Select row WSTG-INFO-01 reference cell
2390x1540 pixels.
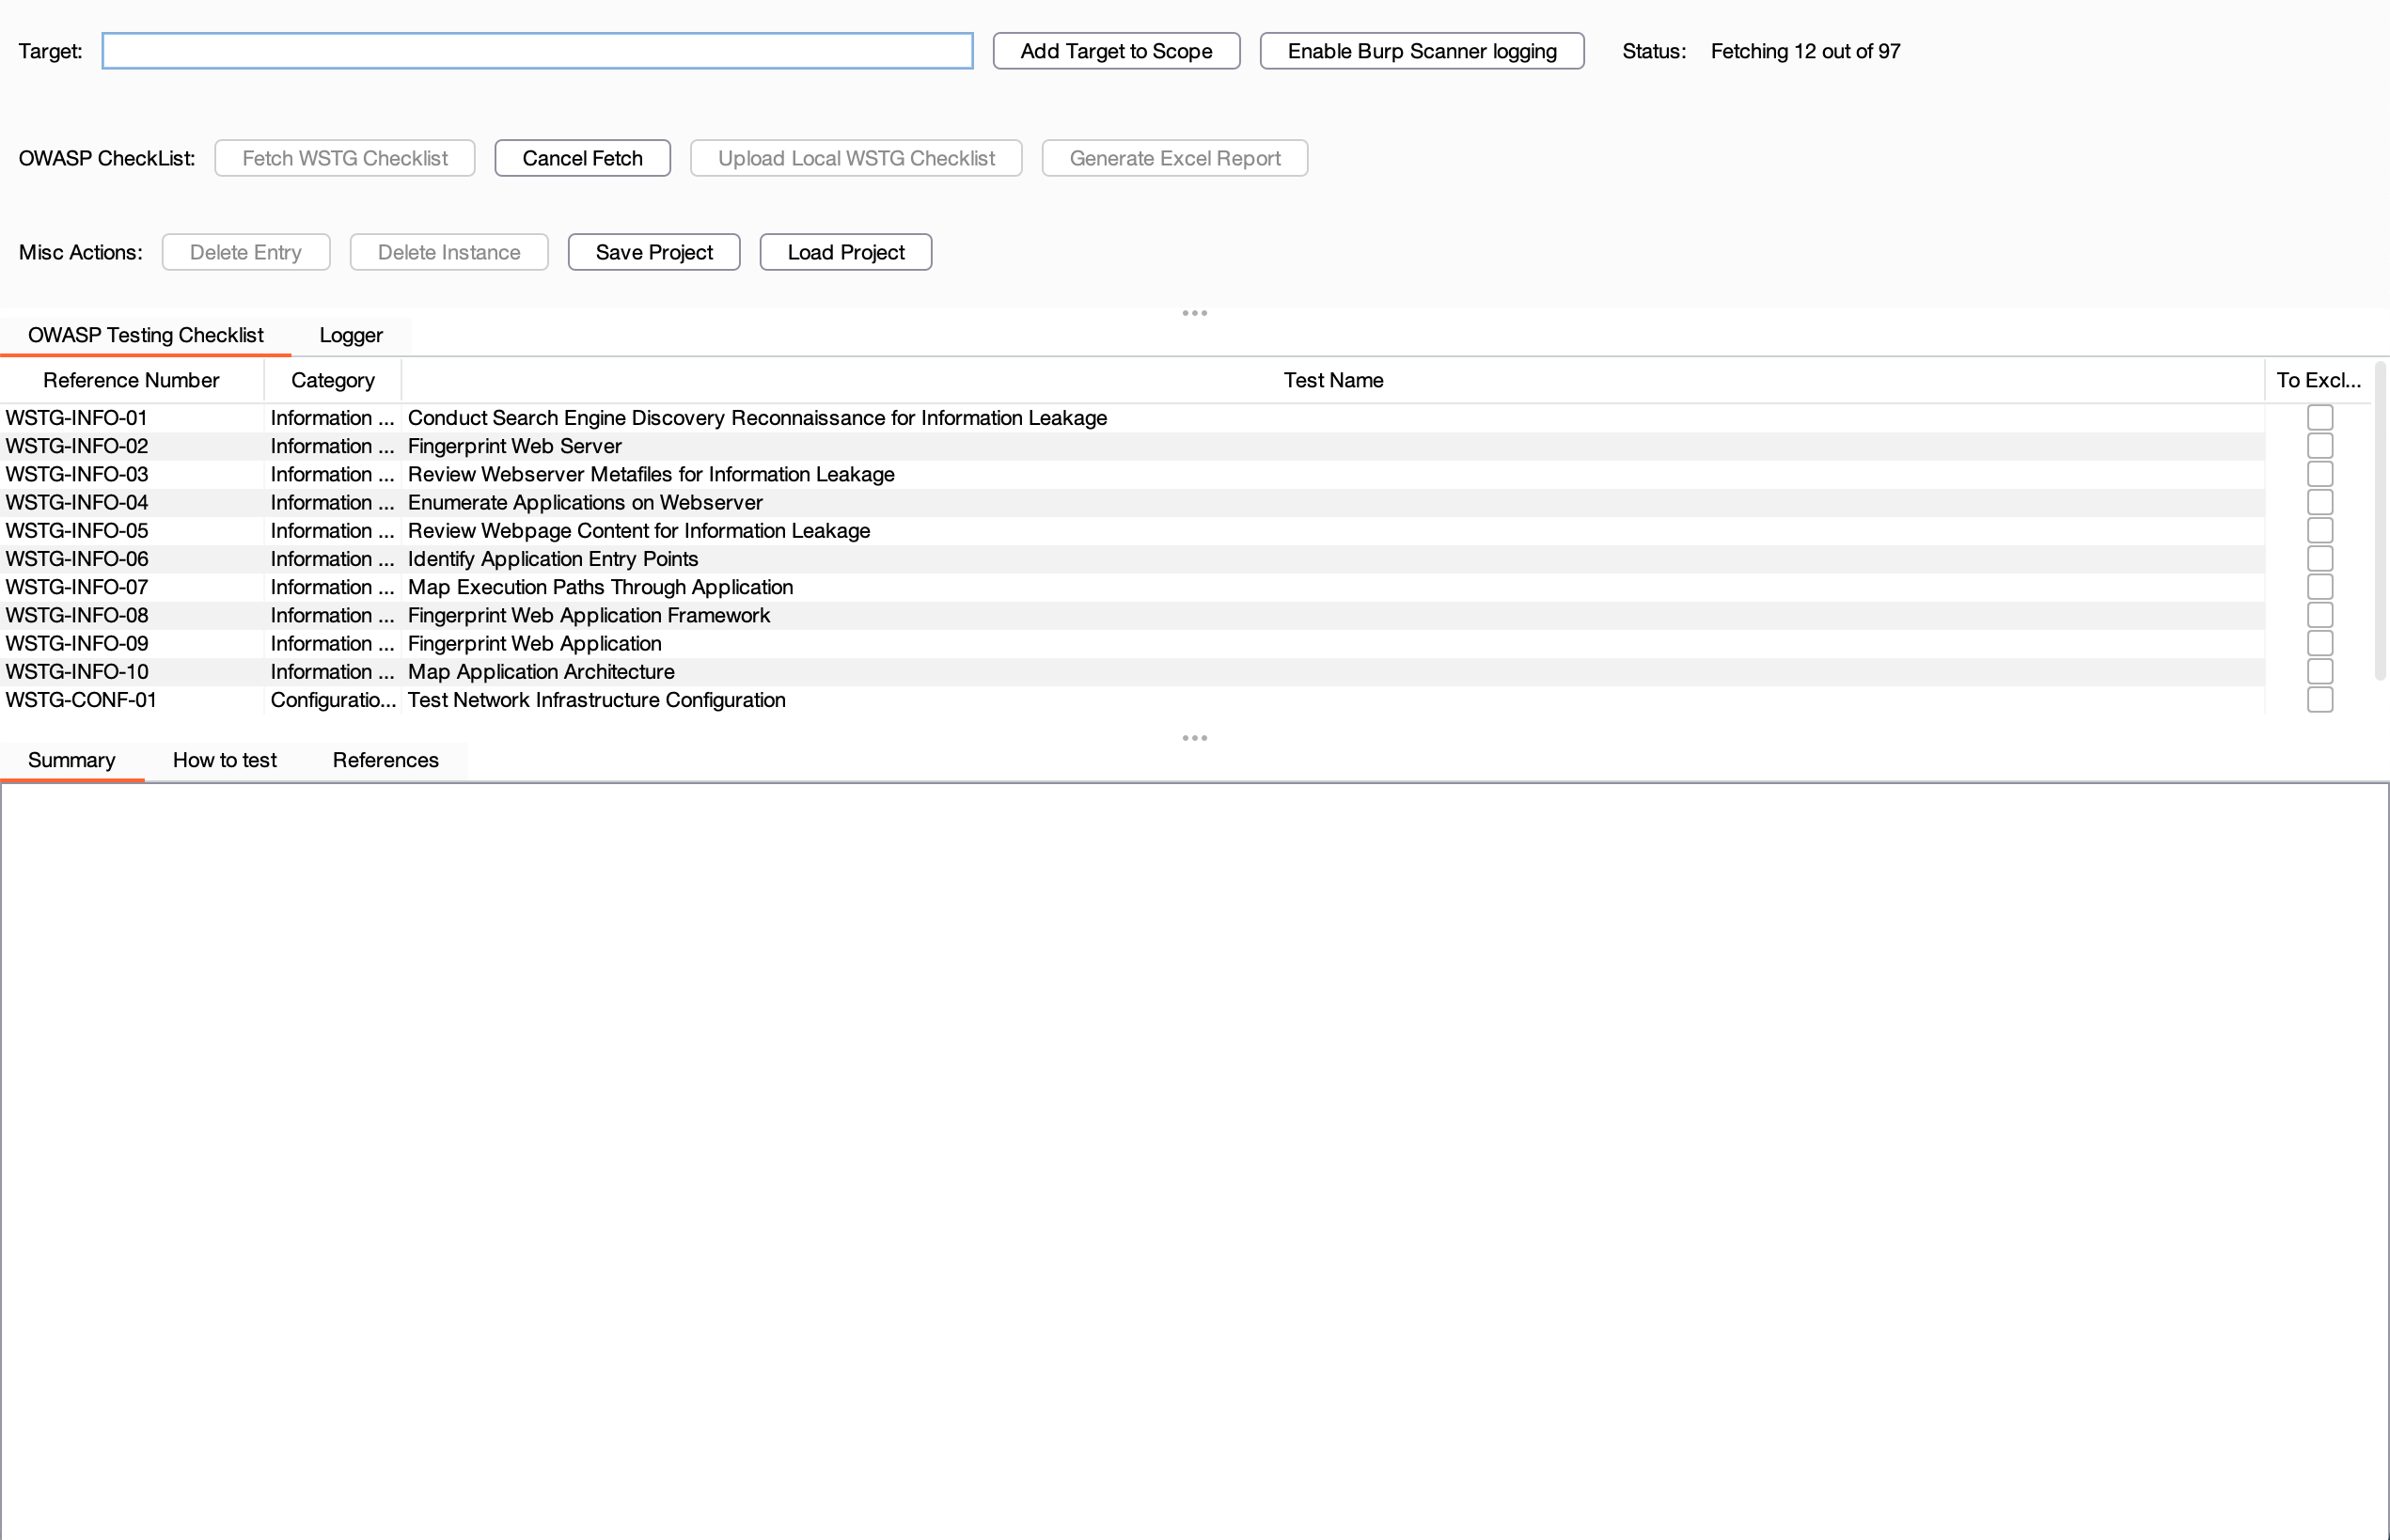click(132, 418)
